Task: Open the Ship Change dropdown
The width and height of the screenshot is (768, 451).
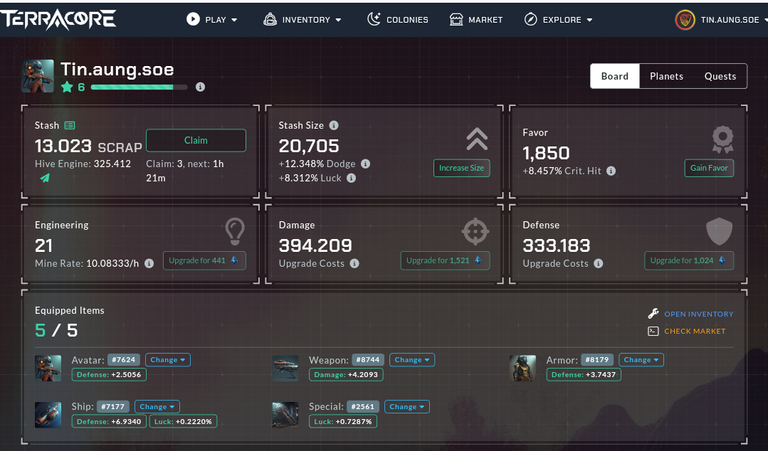Action: (x=157, y=407)
